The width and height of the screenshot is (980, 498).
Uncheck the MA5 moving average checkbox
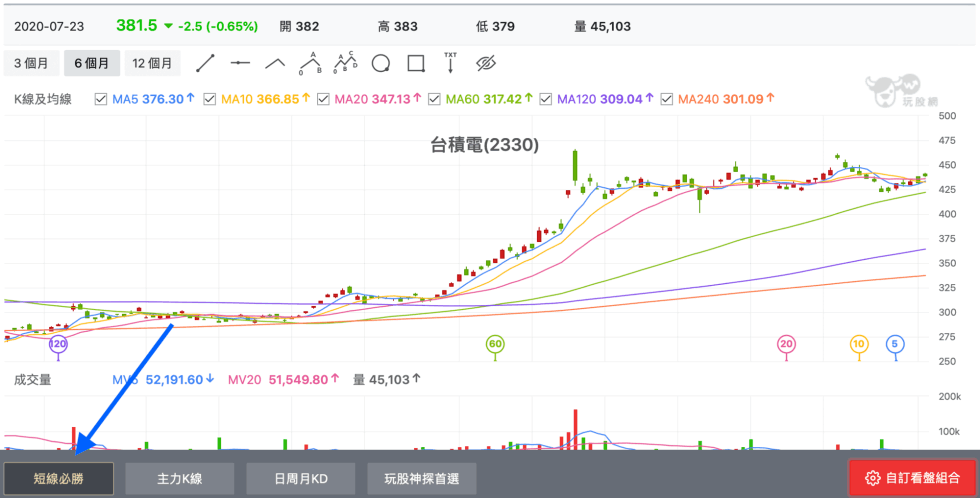click(101, 99)
